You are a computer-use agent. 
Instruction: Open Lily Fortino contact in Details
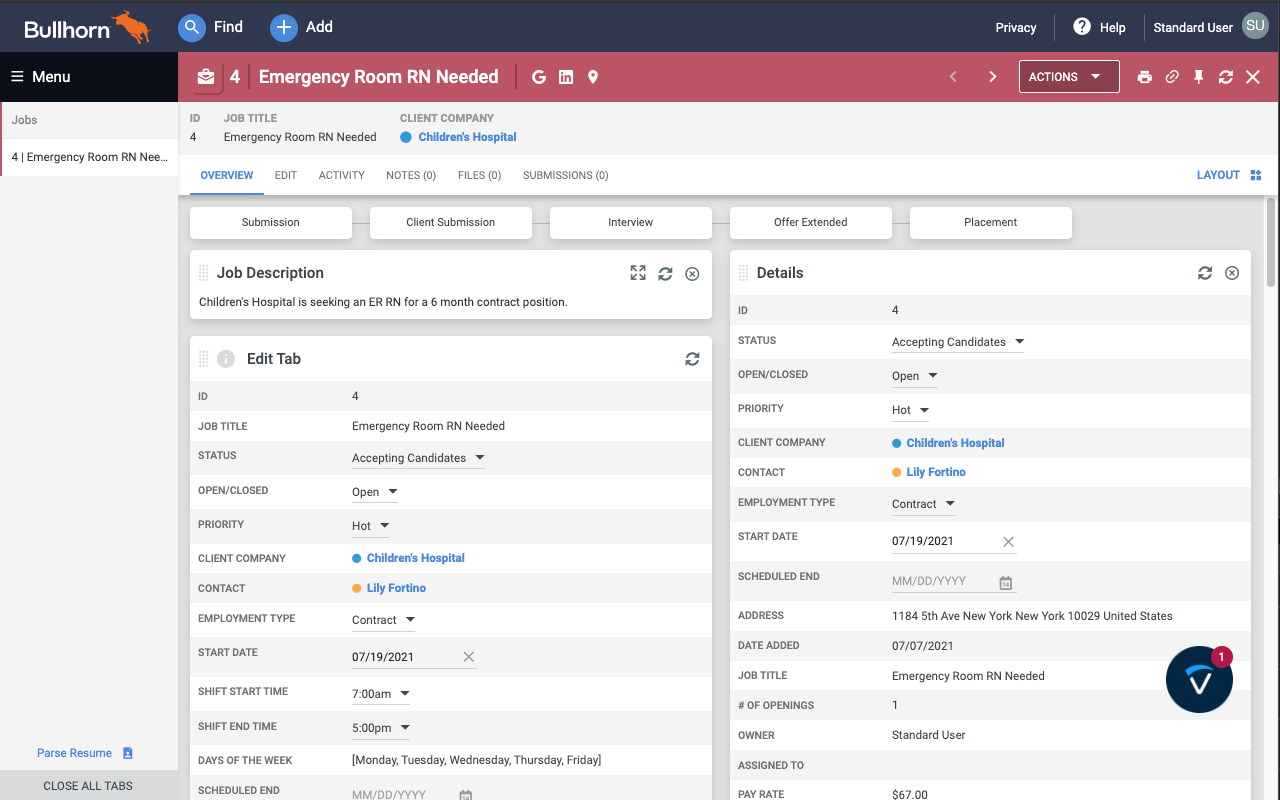pyautogui.click(x=936, y=472)
